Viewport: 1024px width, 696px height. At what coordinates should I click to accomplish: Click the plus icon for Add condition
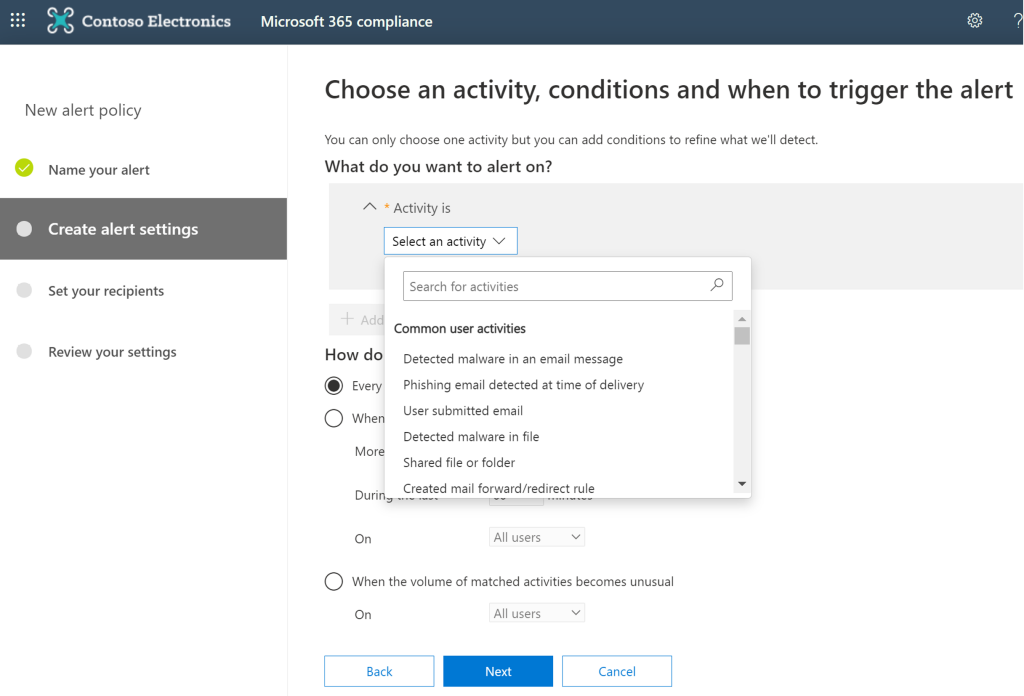point(347,319)
